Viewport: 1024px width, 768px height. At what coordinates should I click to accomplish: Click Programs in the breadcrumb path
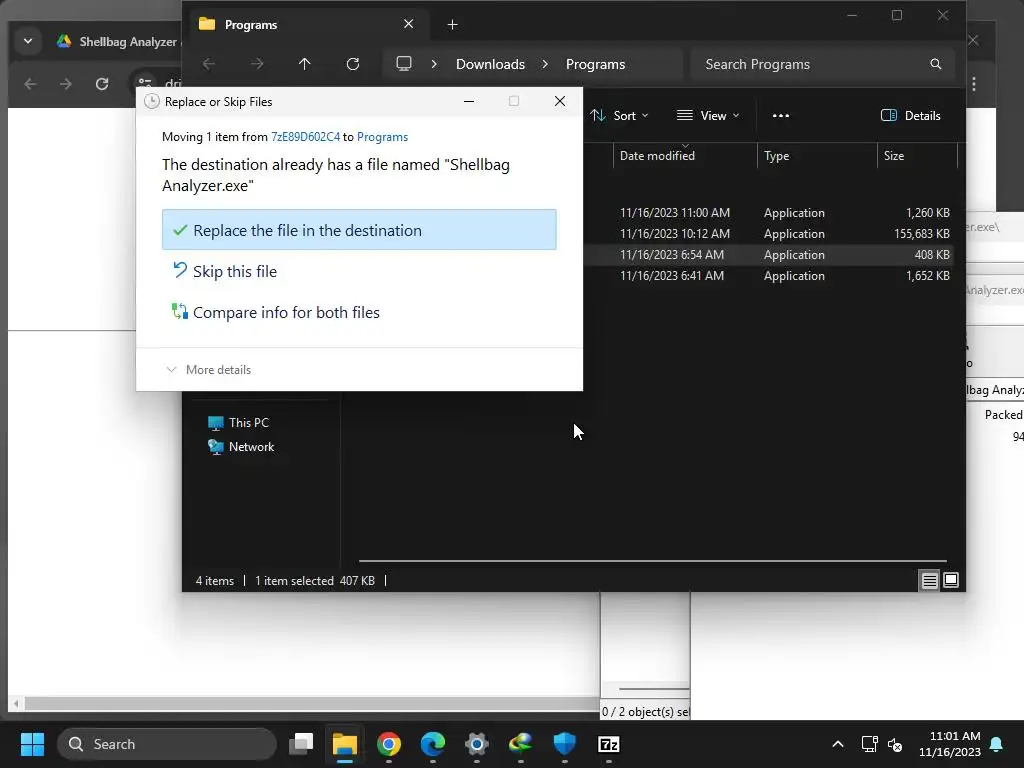[595, 64]
